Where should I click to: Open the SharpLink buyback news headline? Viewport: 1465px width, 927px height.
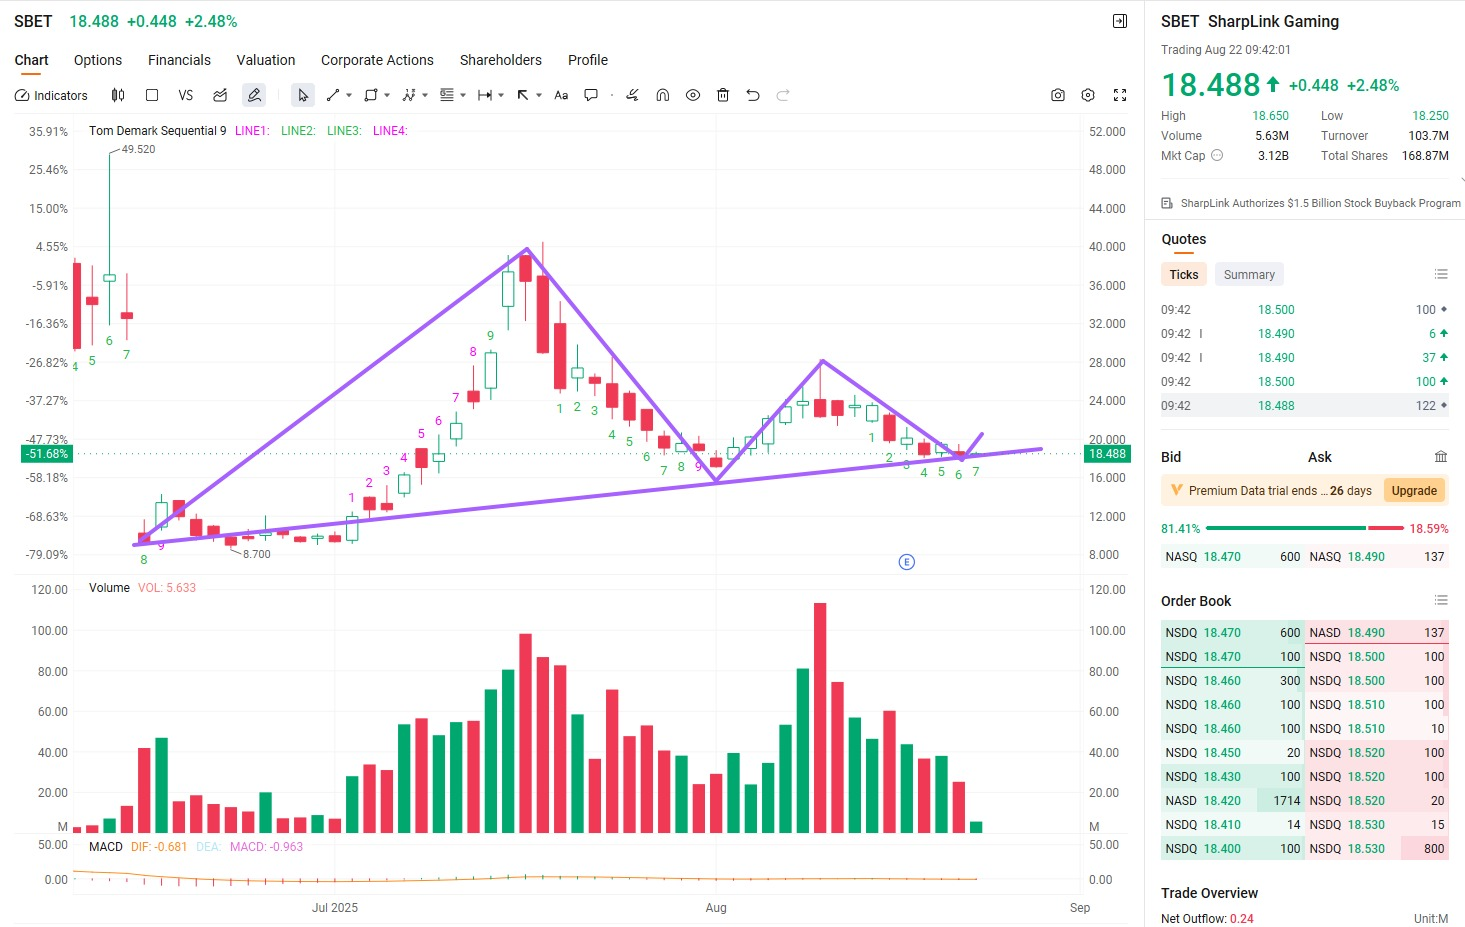[1320, 203]
